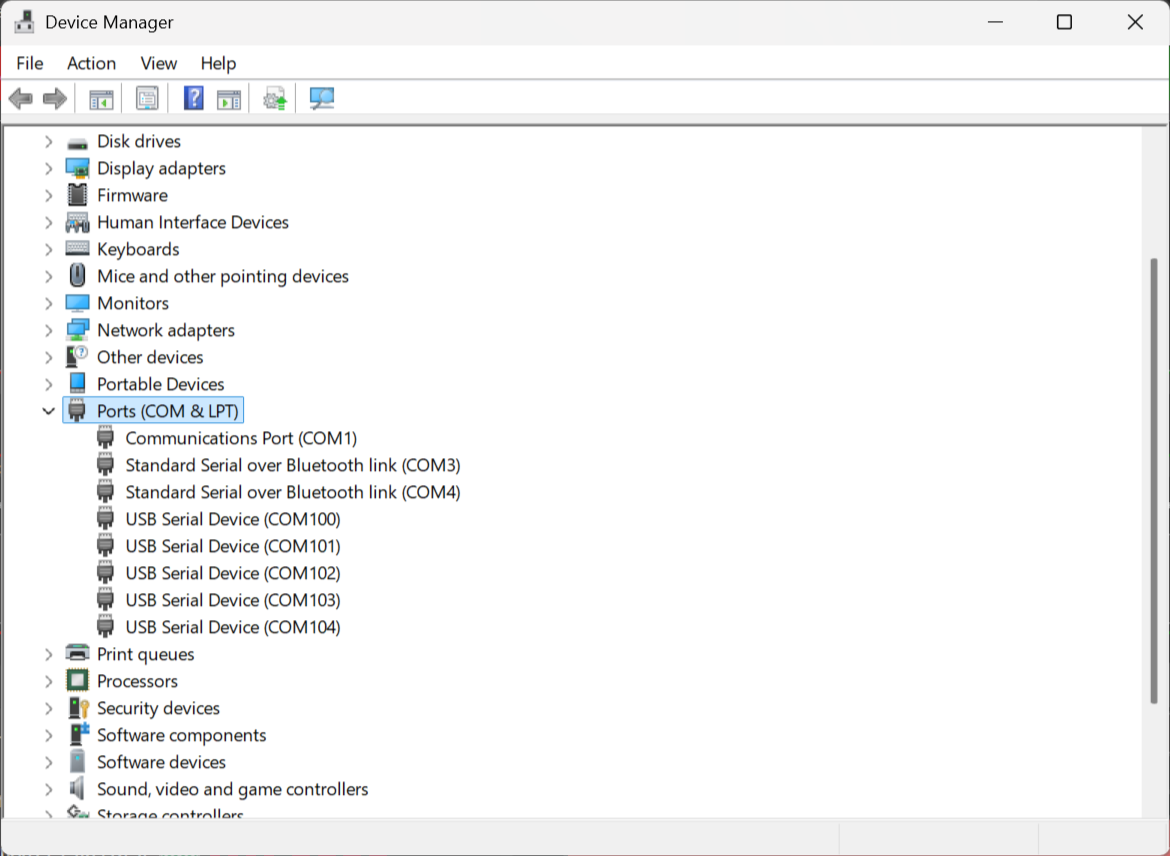Viewport: 1170px width, 856px height.
Task: Maximize the Device Manager window
Action: [1065, 22]
